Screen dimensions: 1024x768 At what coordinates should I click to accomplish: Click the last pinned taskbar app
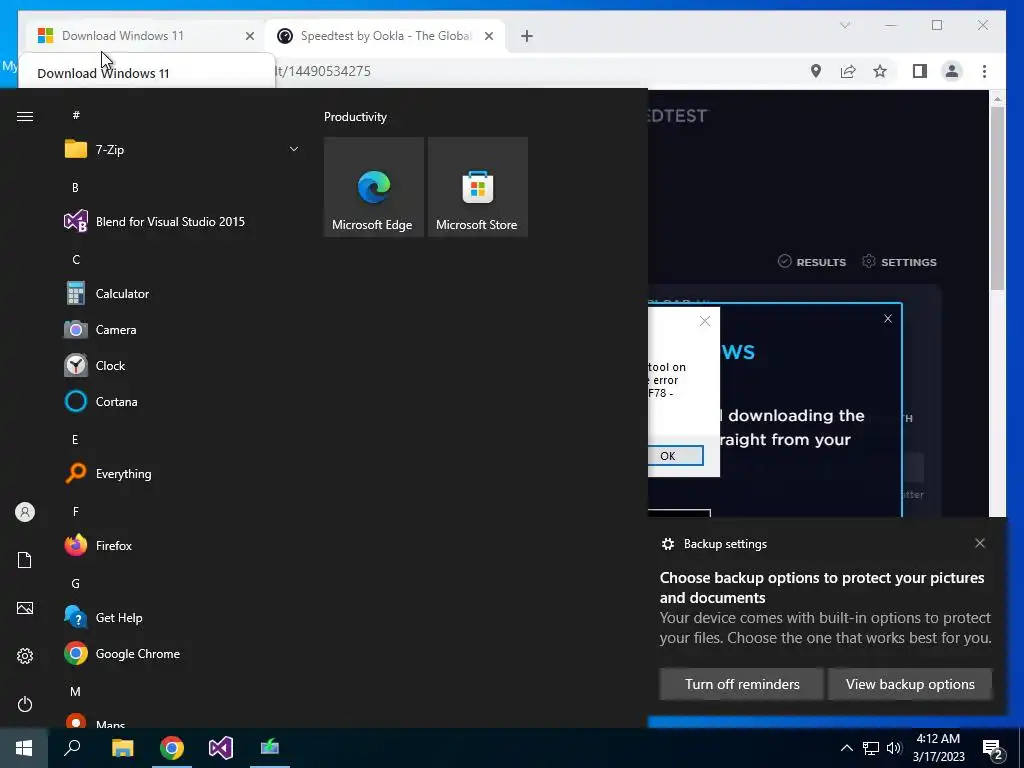coord(270,748)
